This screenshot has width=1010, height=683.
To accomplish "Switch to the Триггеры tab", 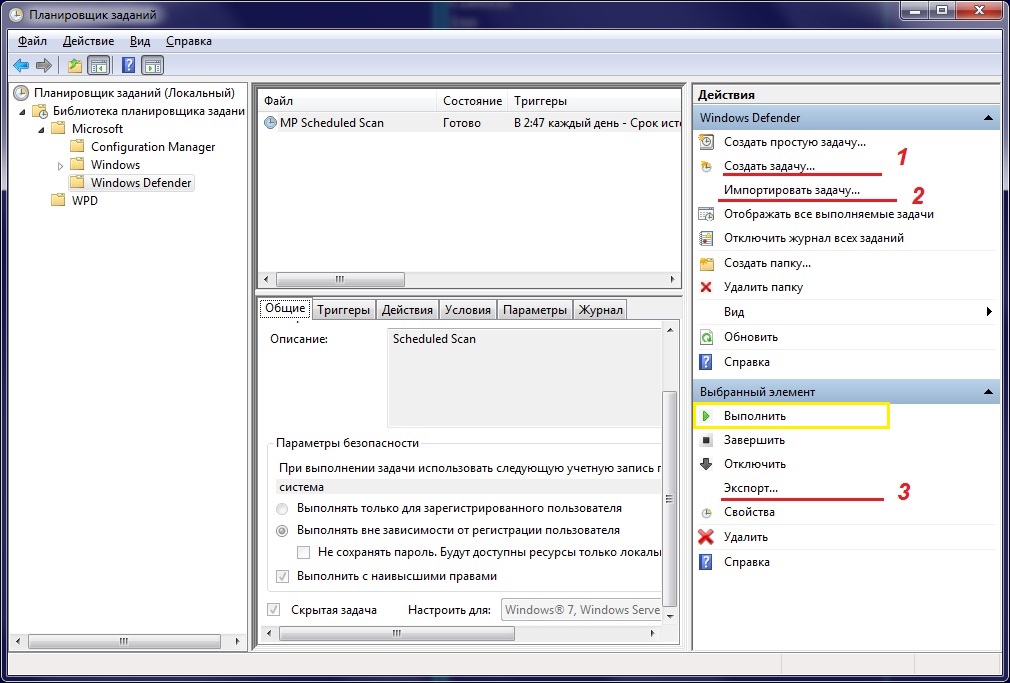I will pyautogui.click(x=344, y=310).
